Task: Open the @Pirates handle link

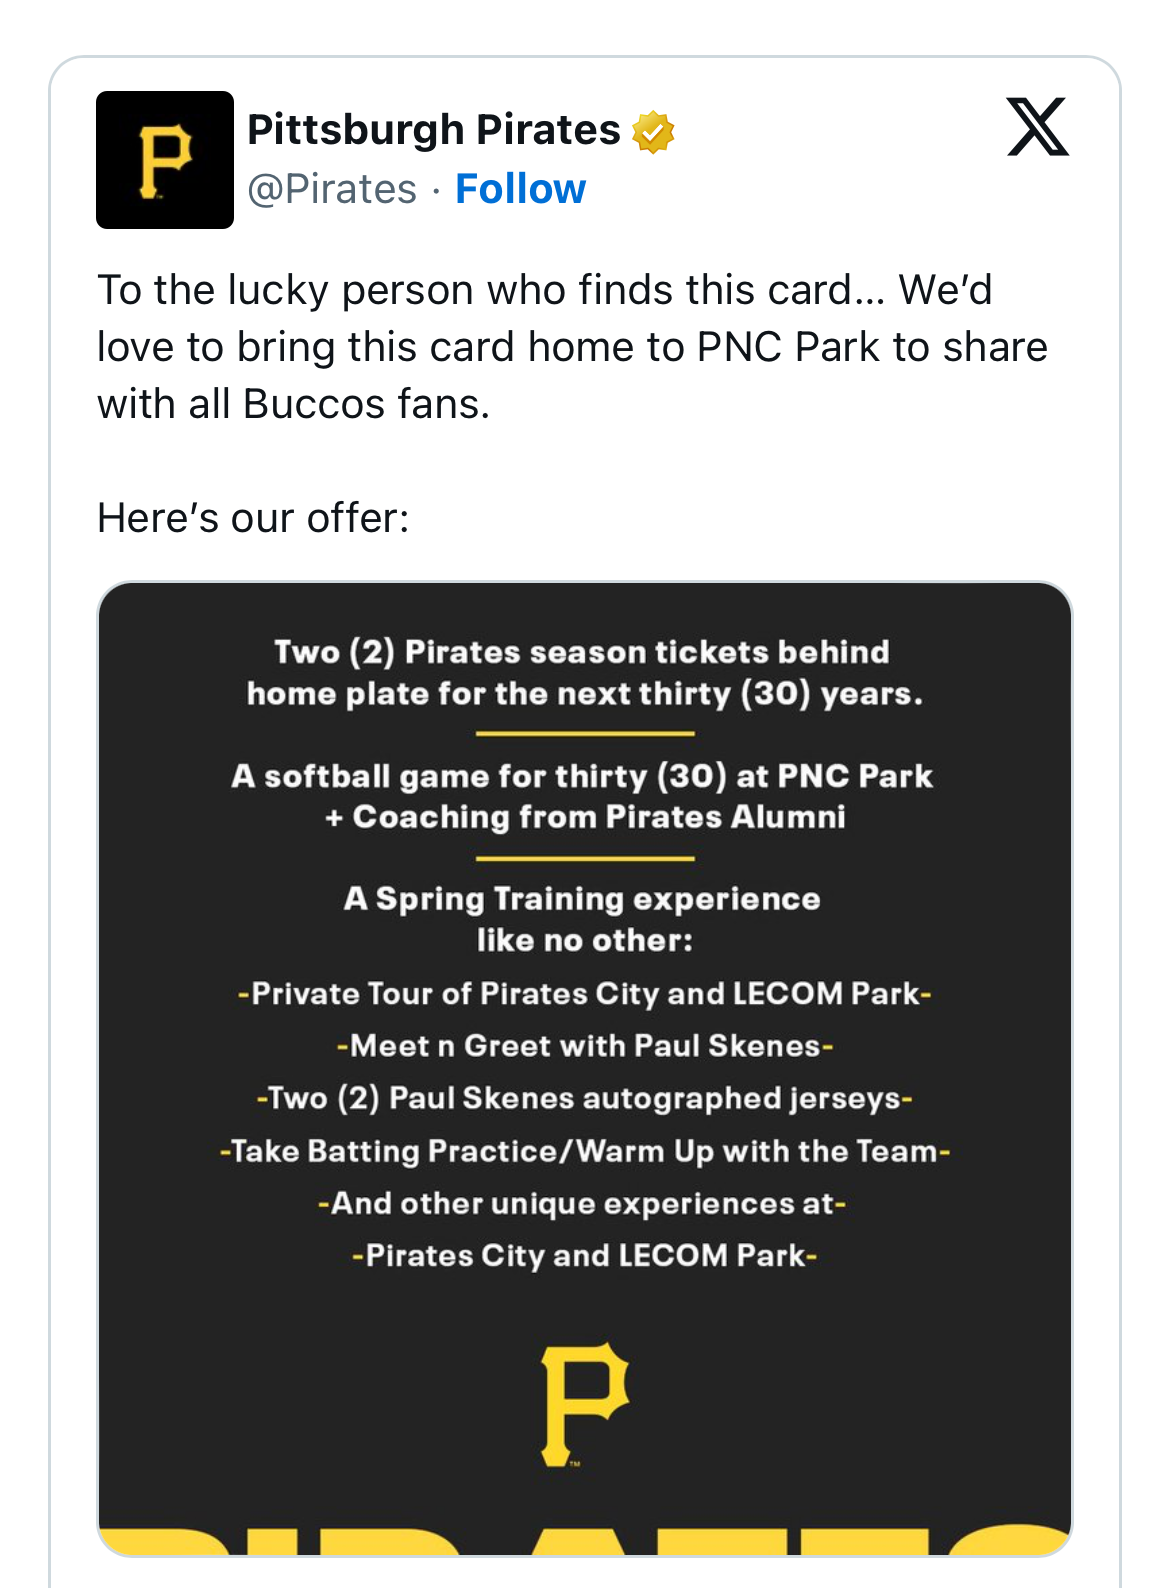Action: tap(332, 189)
